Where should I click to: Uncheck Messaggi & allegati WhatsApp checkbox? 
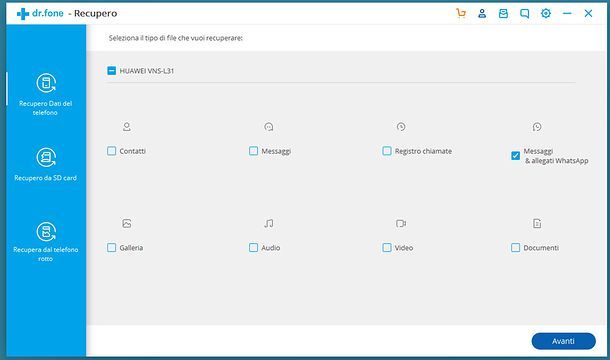[x=515, y=156]
